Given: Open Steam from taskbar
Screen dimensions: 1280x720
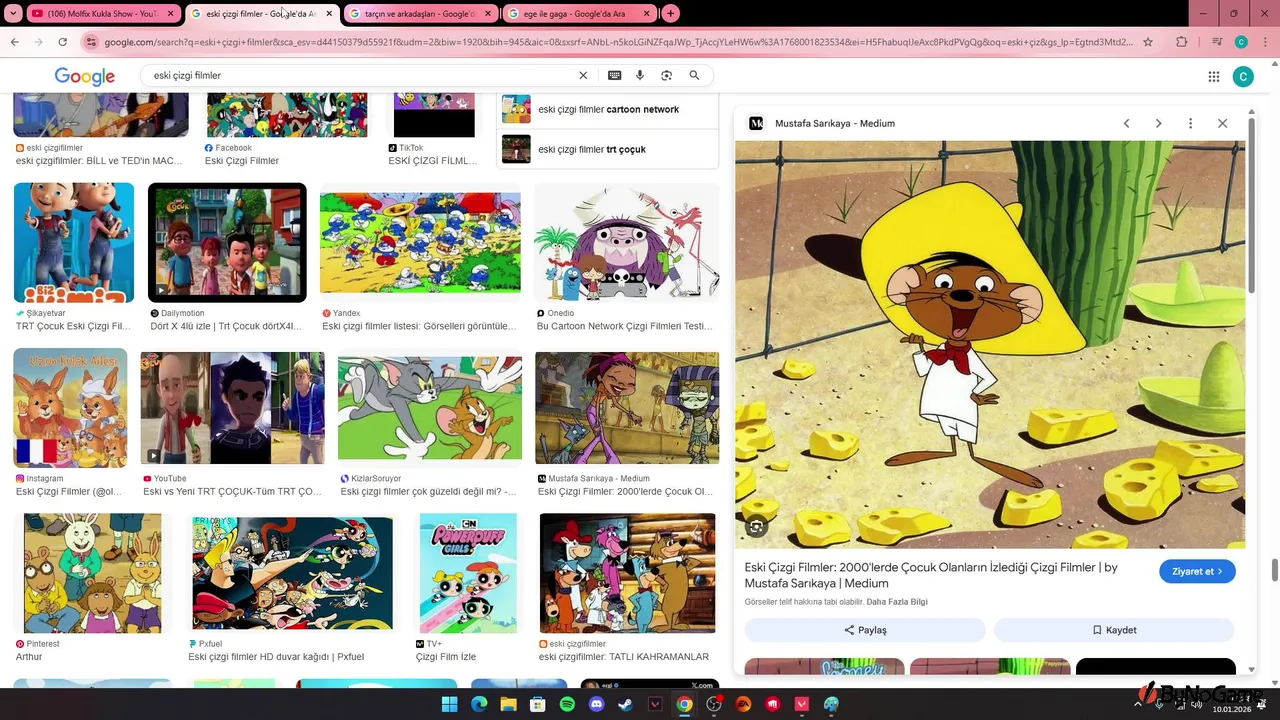Looking at the screenshot, I should pyautogui.click(x=626, y=704).
